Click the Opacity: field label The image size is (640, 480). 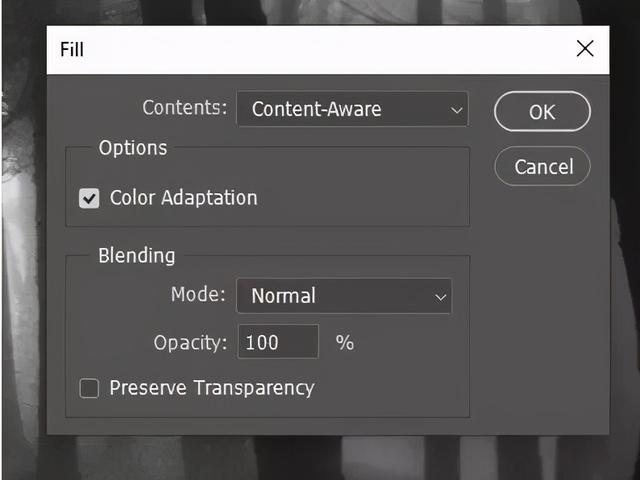(x=190, y=343)
